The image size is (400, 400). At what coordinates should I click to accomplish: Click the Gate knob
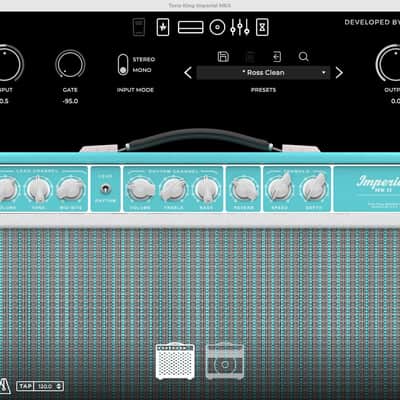[x=70, y=64]
